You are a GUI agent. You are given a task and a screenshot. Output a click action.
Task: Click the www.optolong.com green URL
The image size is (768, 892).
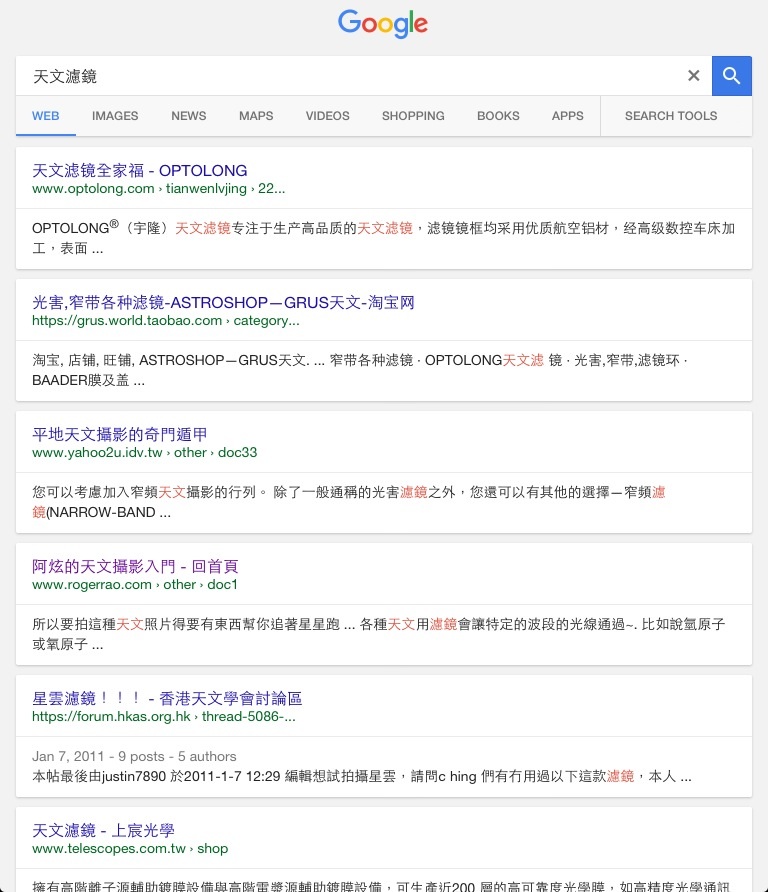93,188
